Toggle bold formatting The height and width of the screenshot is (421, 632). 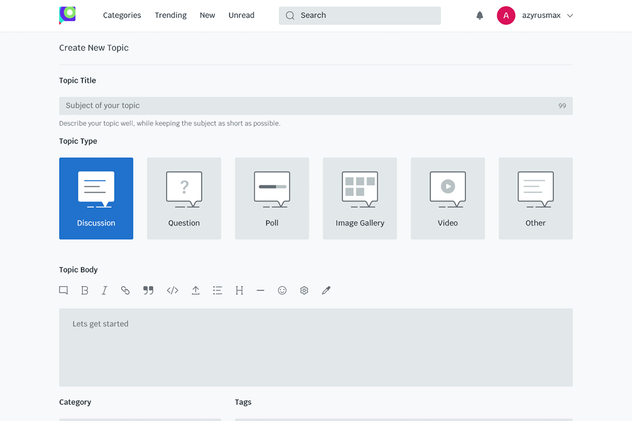tap(85, 290)
